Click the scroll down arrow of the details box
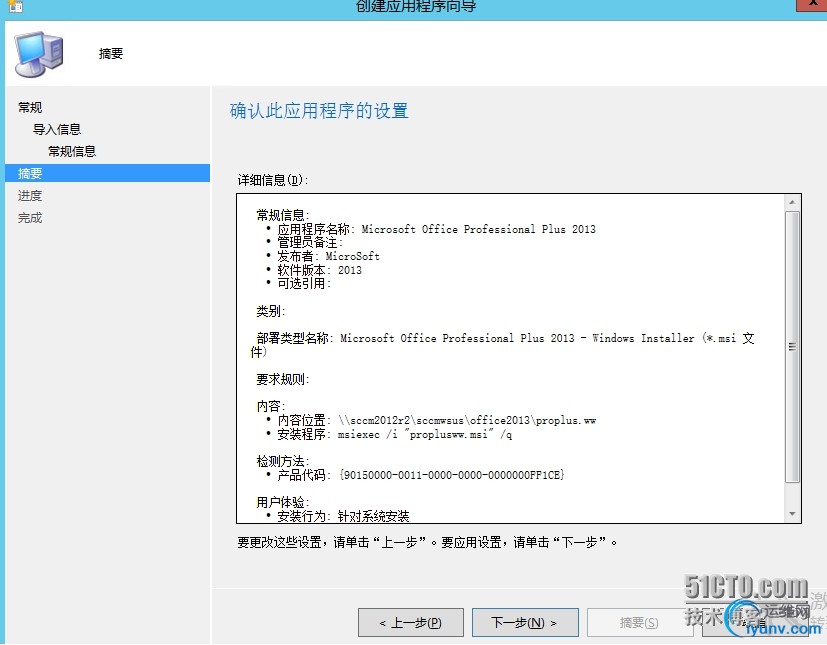Image resolution: width=827 pixels, height=645 pixels. tap(792, 514)
